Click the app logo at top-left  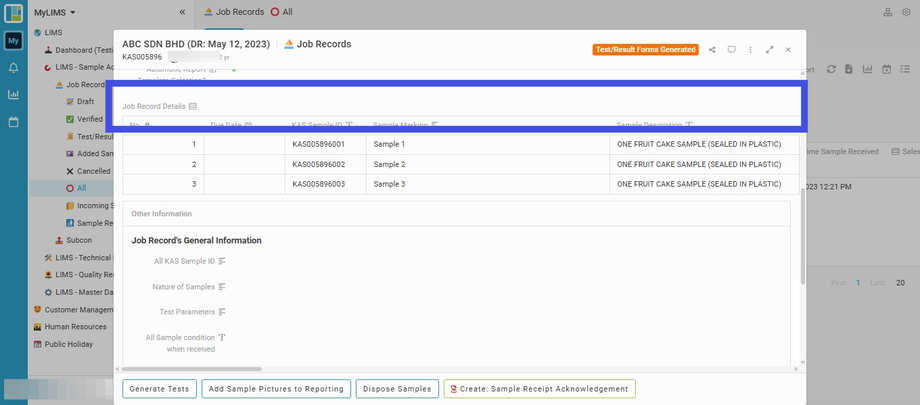(13, 13)
